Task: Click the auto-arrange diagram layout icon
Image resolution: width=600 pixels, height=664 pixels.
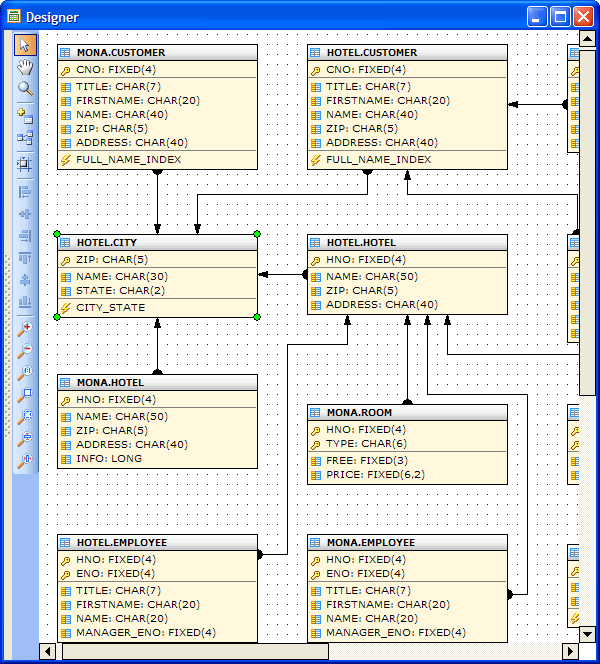Action: tap(25, 138)
